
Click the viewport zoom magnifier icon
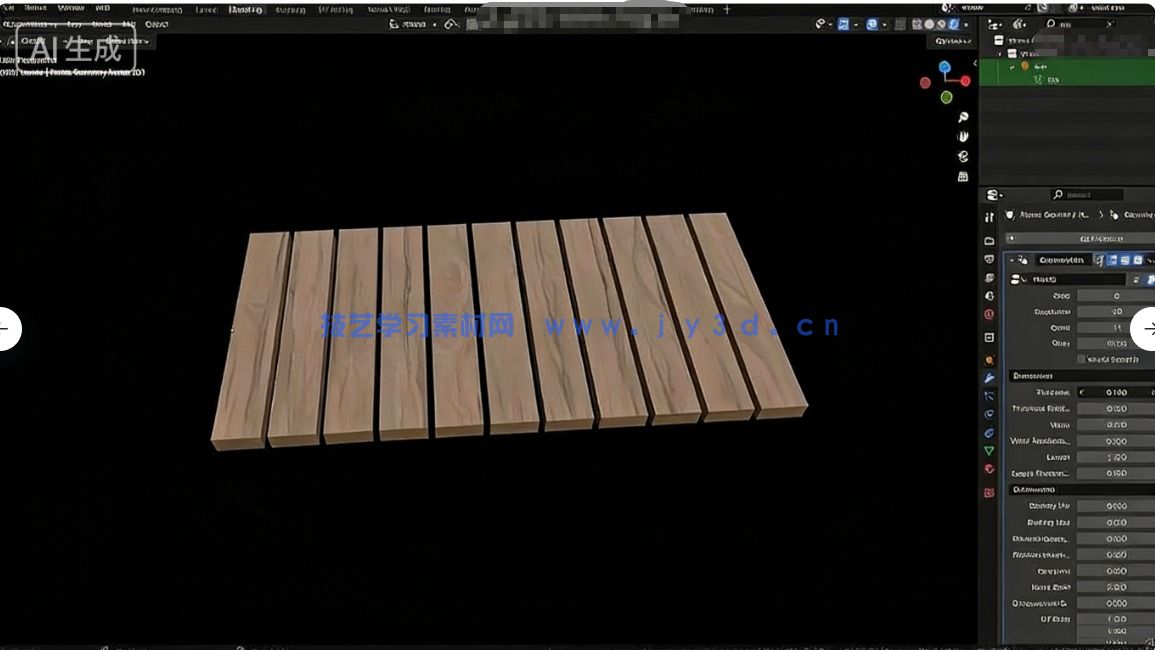(x=962, y=117)
